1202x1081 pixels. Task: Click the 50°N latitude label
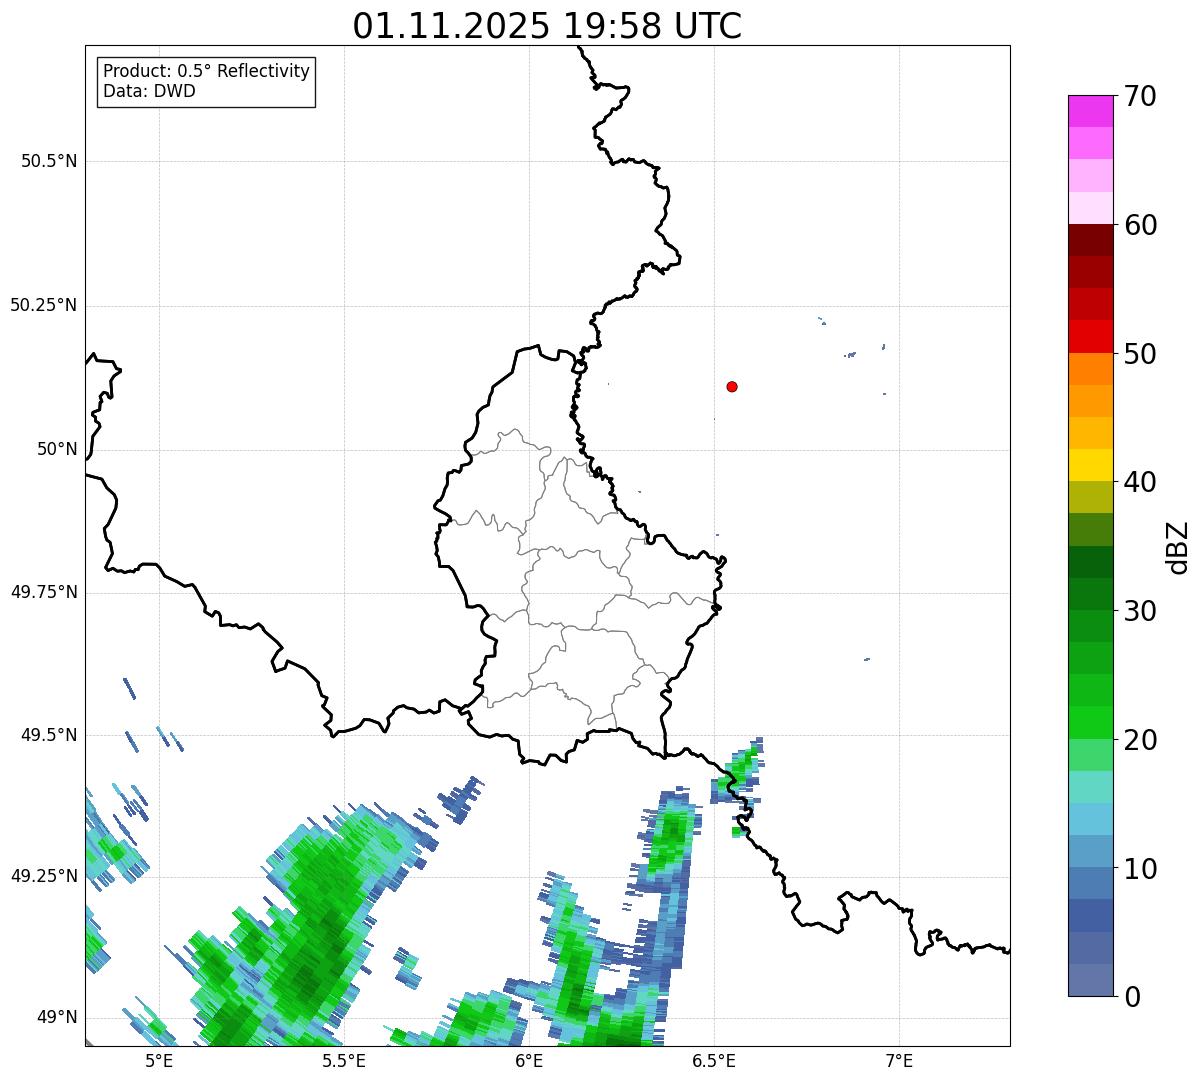click(57, 449)
